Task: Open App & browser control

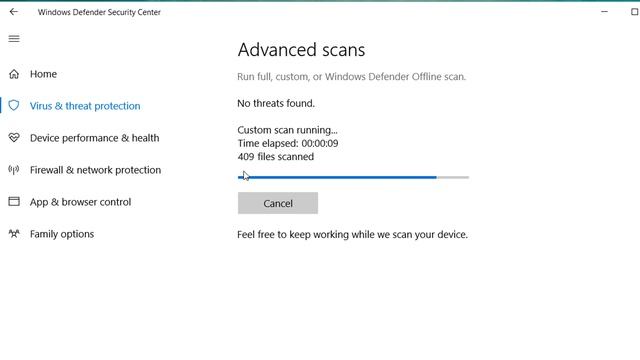Action: (x=80, y=202)
